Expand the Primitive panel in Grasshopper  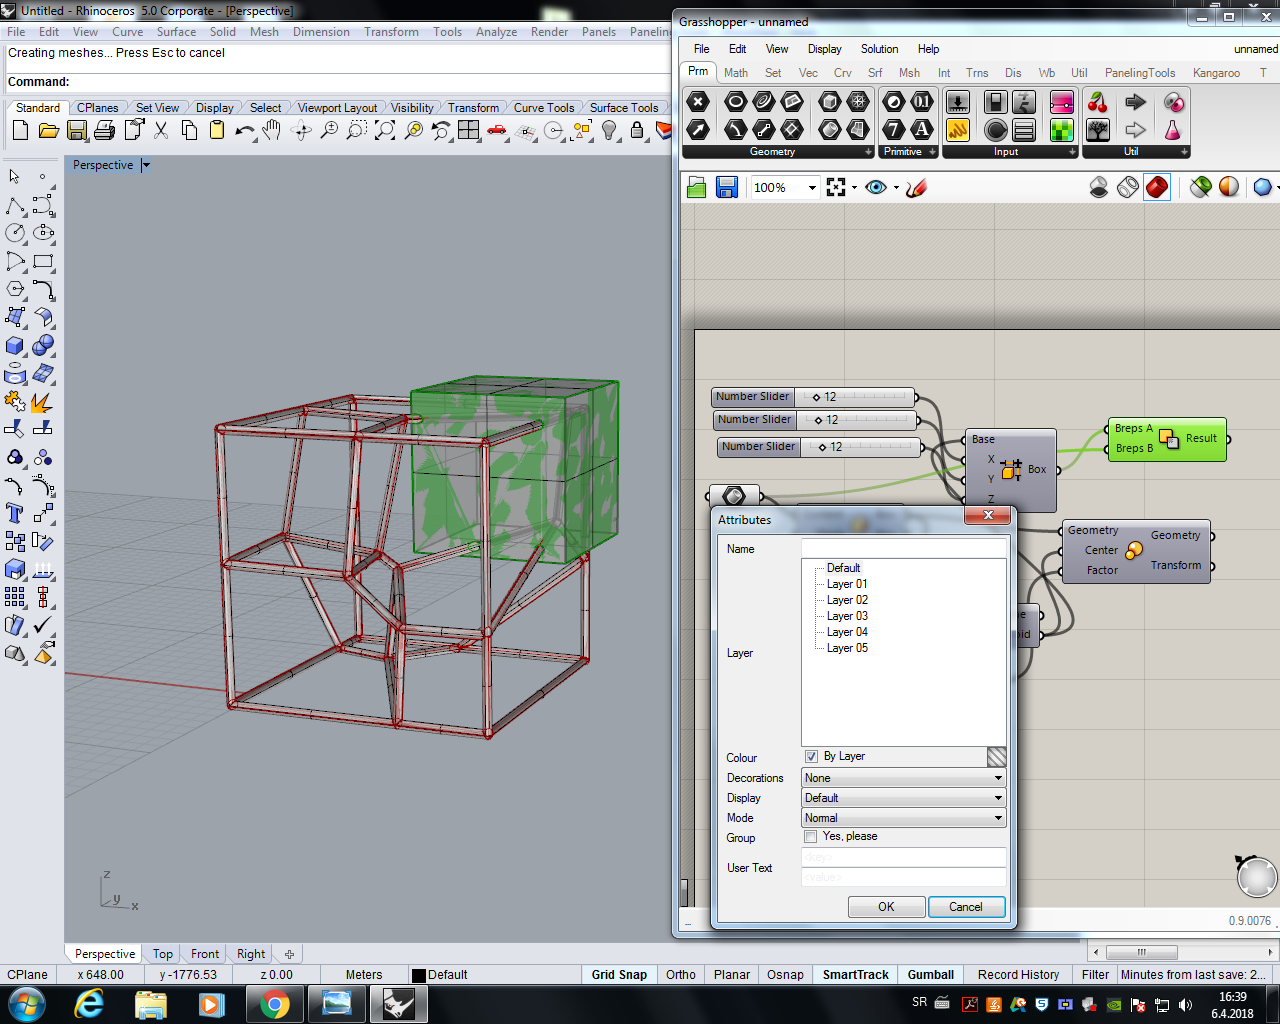pos(932,152)
